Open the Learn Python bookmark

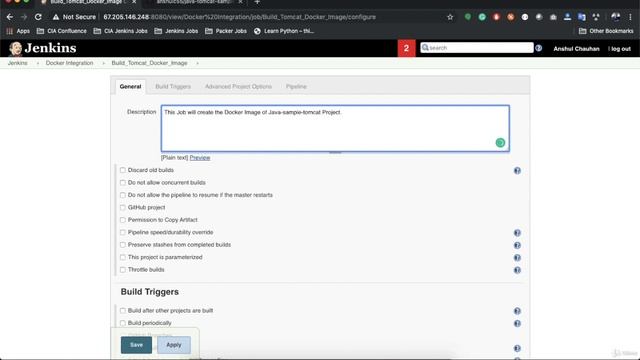point(284,31)
